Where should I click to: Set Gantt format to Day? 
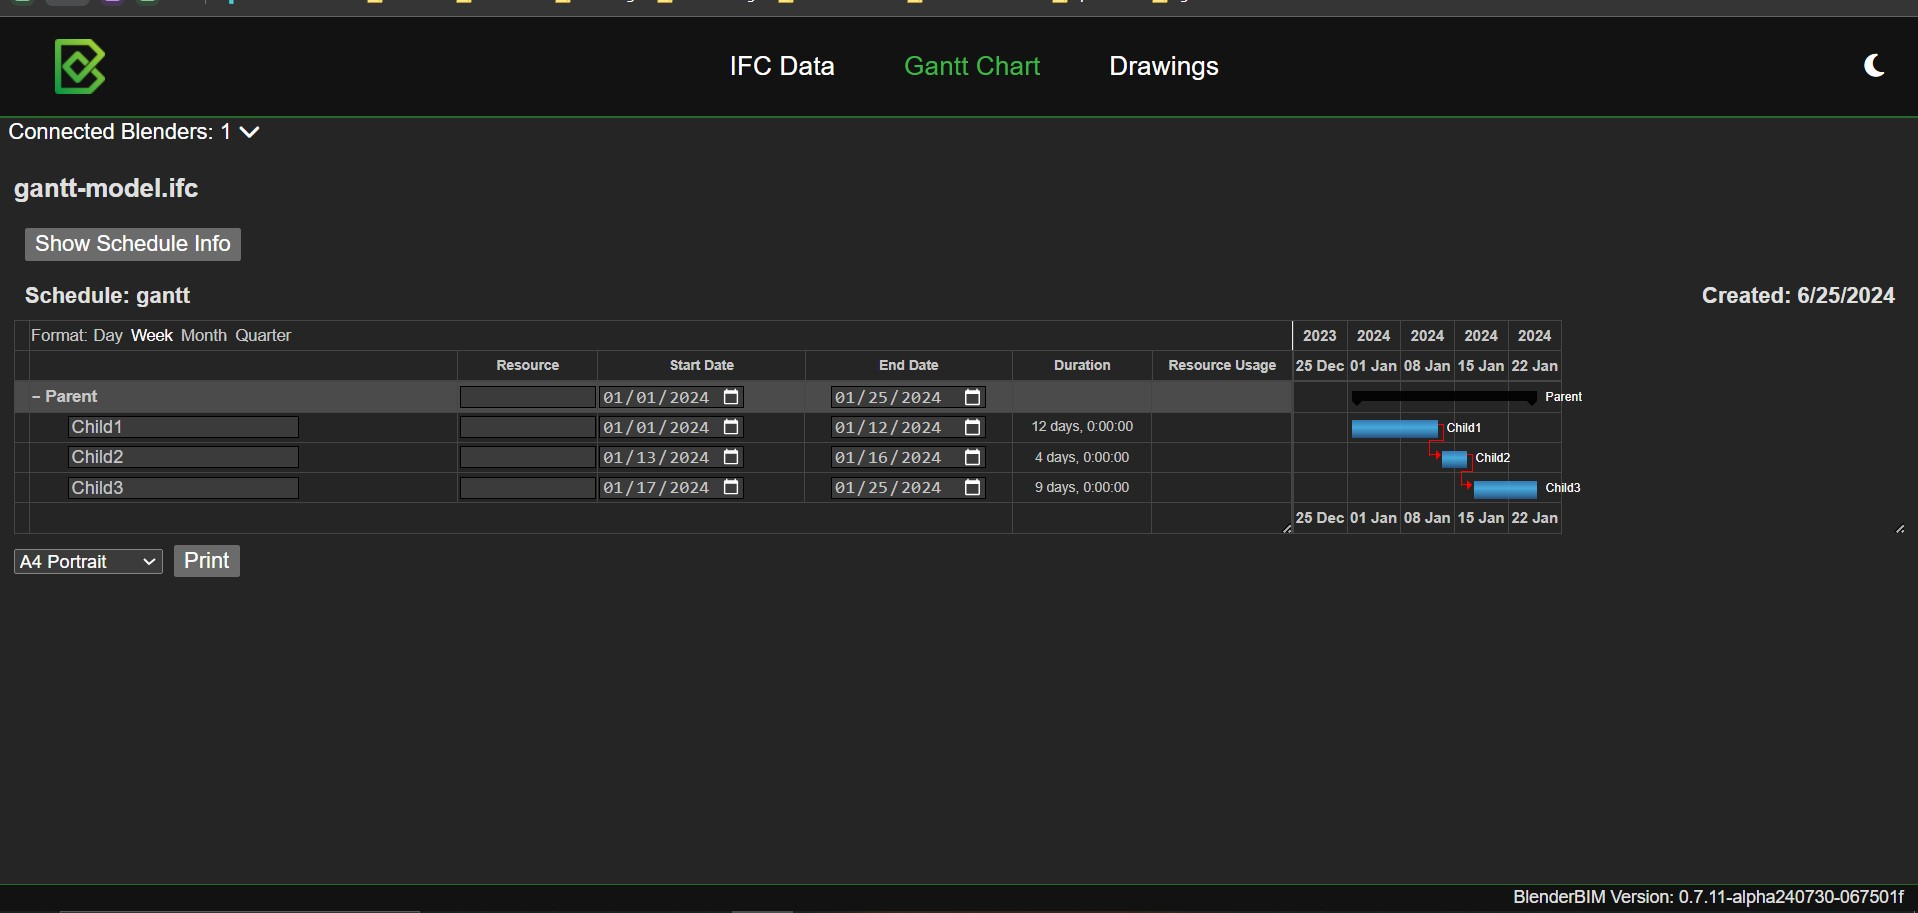108,335
